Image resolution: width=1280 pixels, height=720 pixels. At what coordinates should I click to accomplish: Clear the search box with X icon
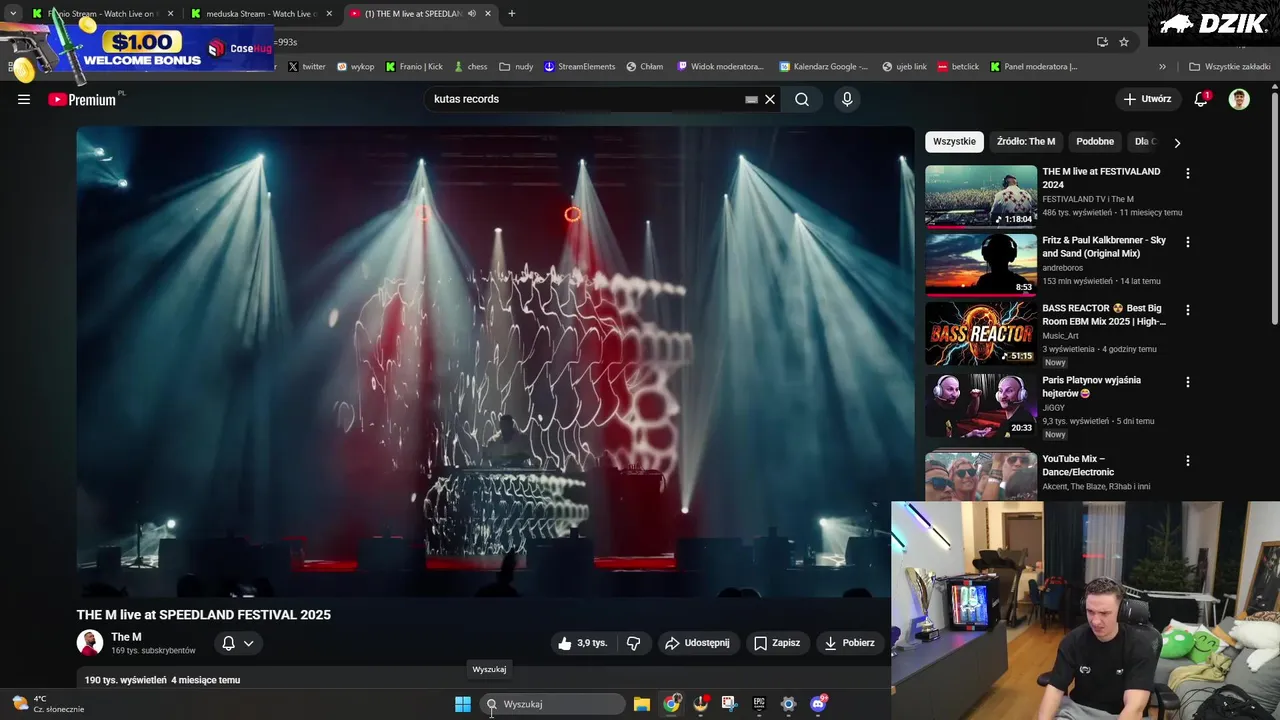[x=770, y=99]
